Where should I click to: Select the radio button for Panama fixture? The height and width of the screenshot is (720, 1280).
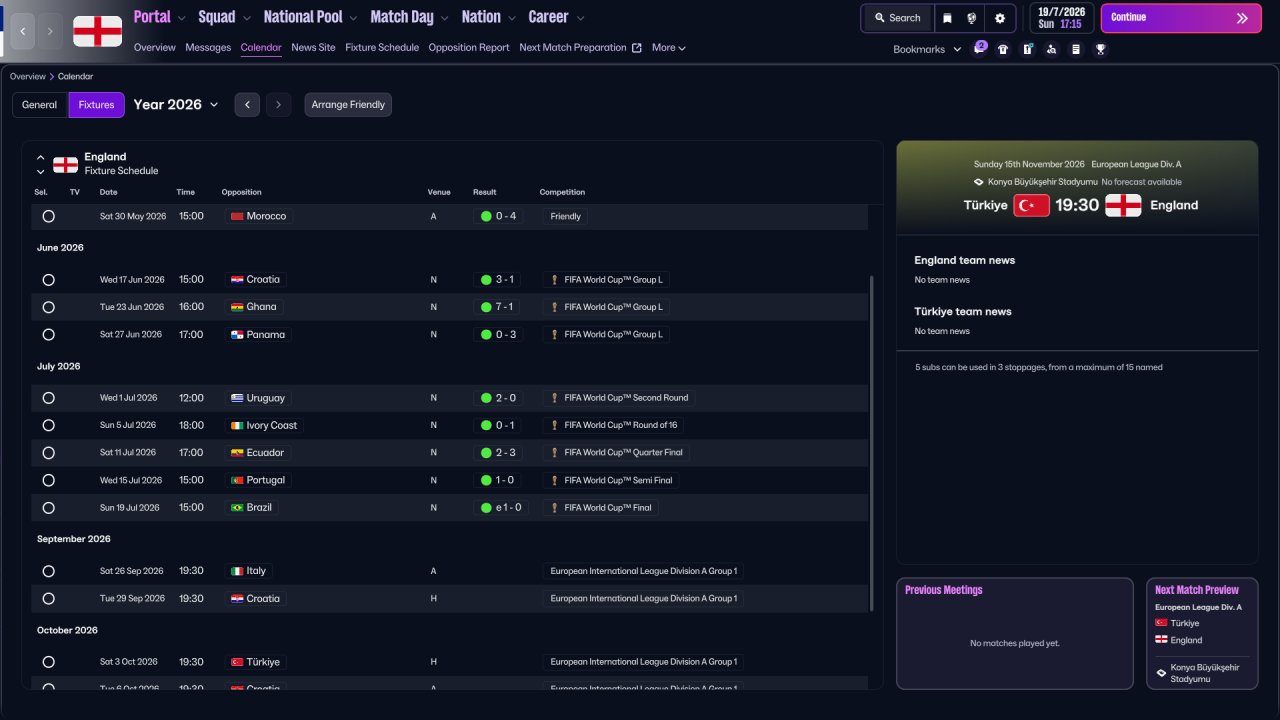(x=48, y=335)
